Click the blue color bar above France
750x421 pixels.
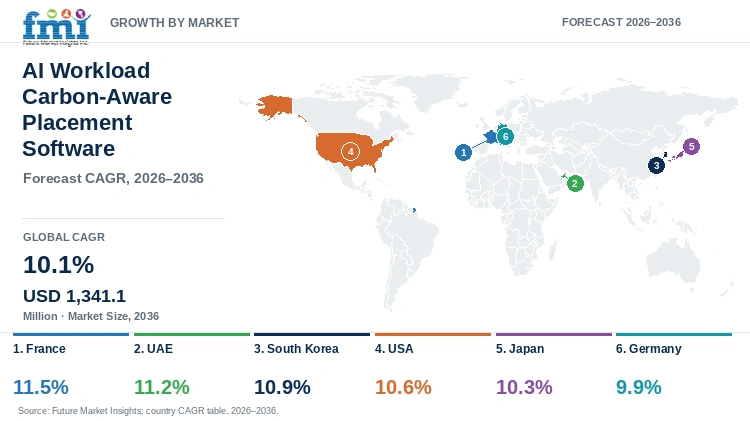(71, 334)
